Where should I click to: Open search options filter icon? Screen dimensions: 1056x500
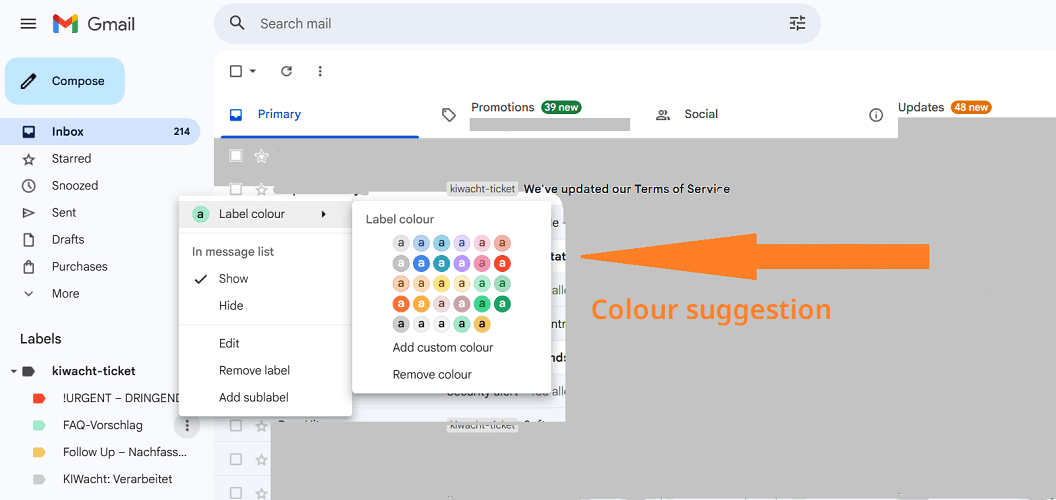[797, 24]
